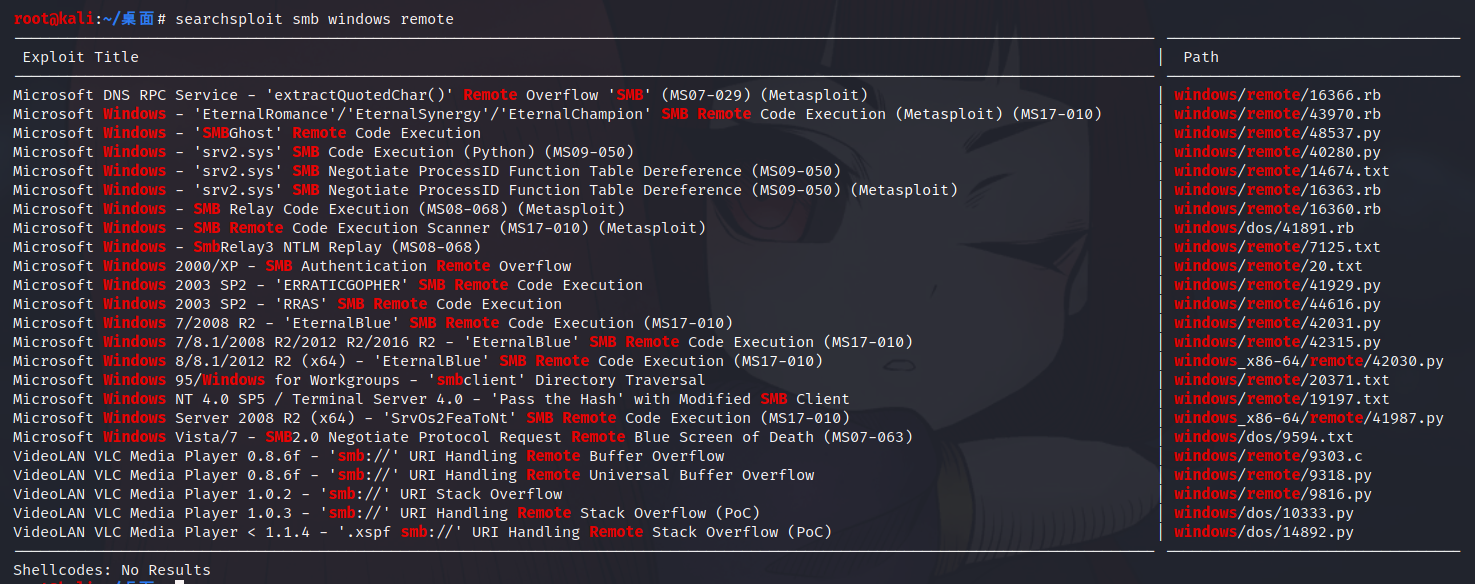Select the path windows/dos/41891.rb
Image resolution: width=1475 pixels, height=584 pixels.
1265,228
